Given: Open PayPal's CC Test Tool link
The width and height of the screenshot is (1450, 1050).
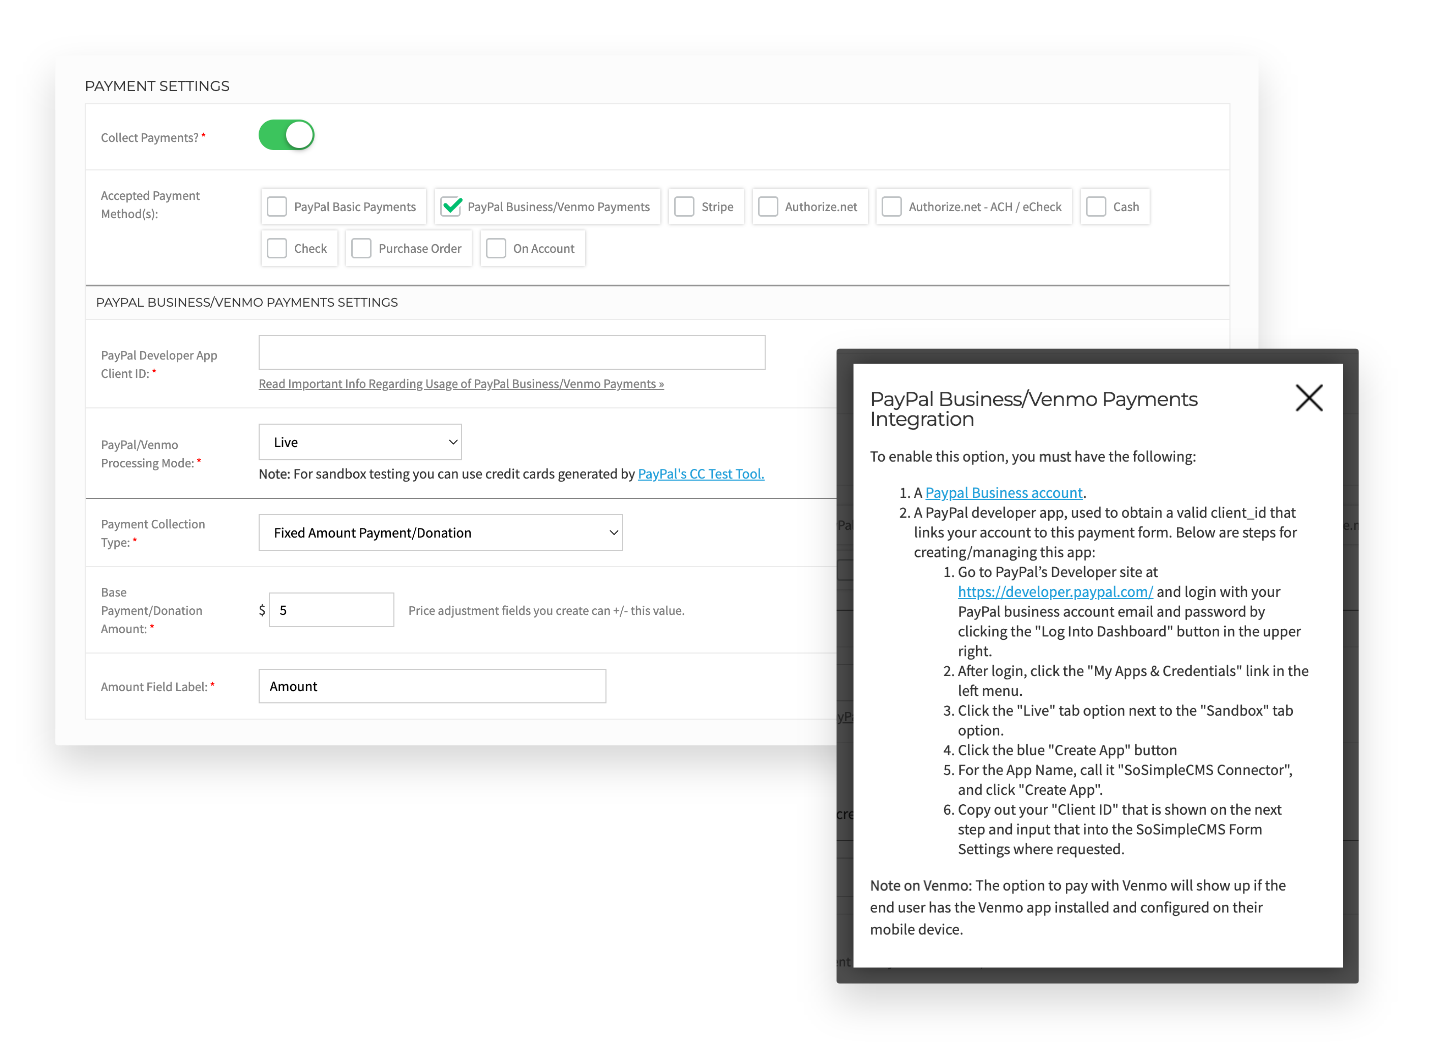Looking at the screenshot, I should 700,474.
